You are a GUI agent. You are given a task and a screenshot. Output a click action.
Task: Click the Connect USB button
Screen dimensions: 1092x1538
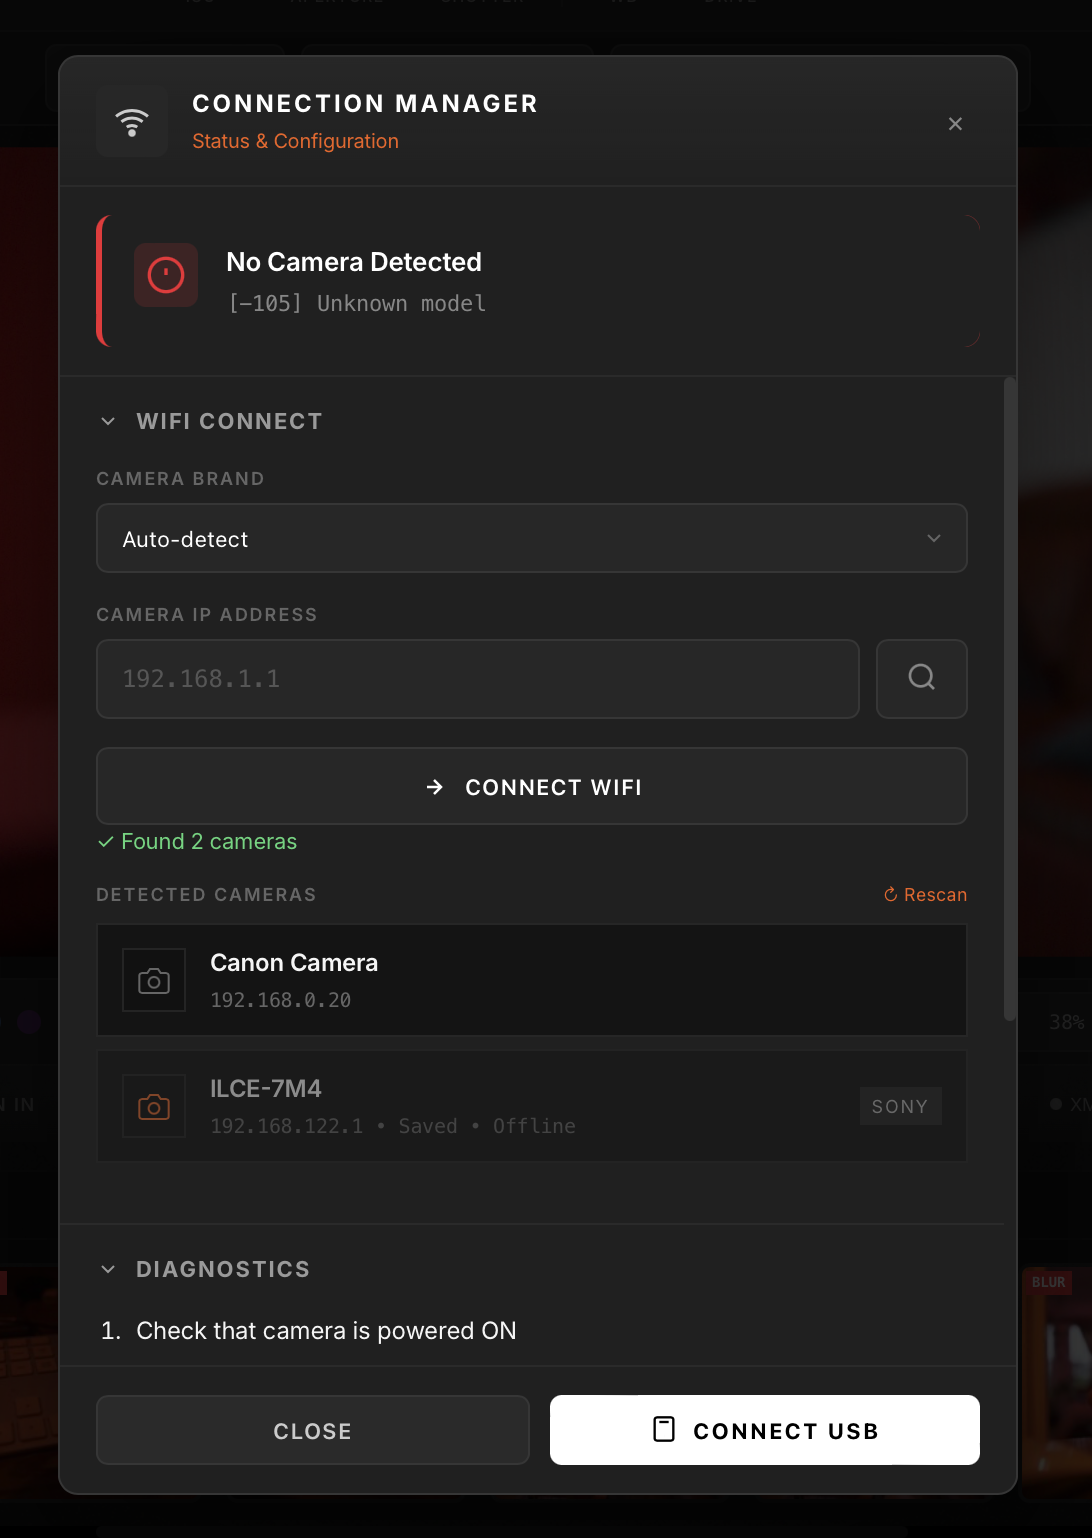tap(765, 1430)
